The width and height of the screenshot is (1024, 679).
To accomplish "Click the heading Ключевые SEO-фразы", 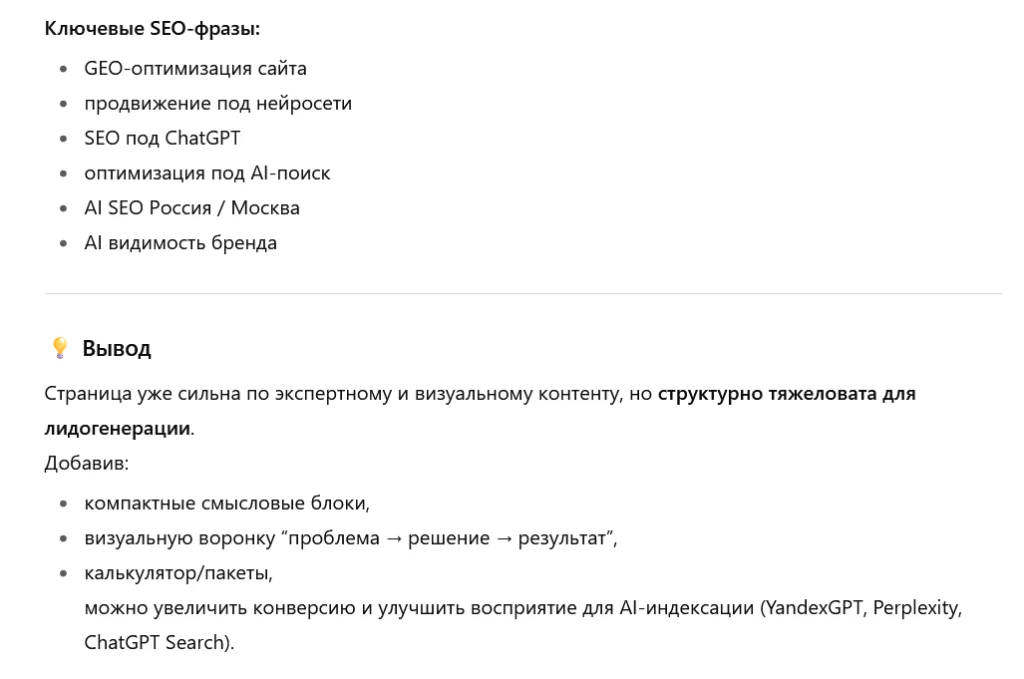I will click(x=152, y=29).
